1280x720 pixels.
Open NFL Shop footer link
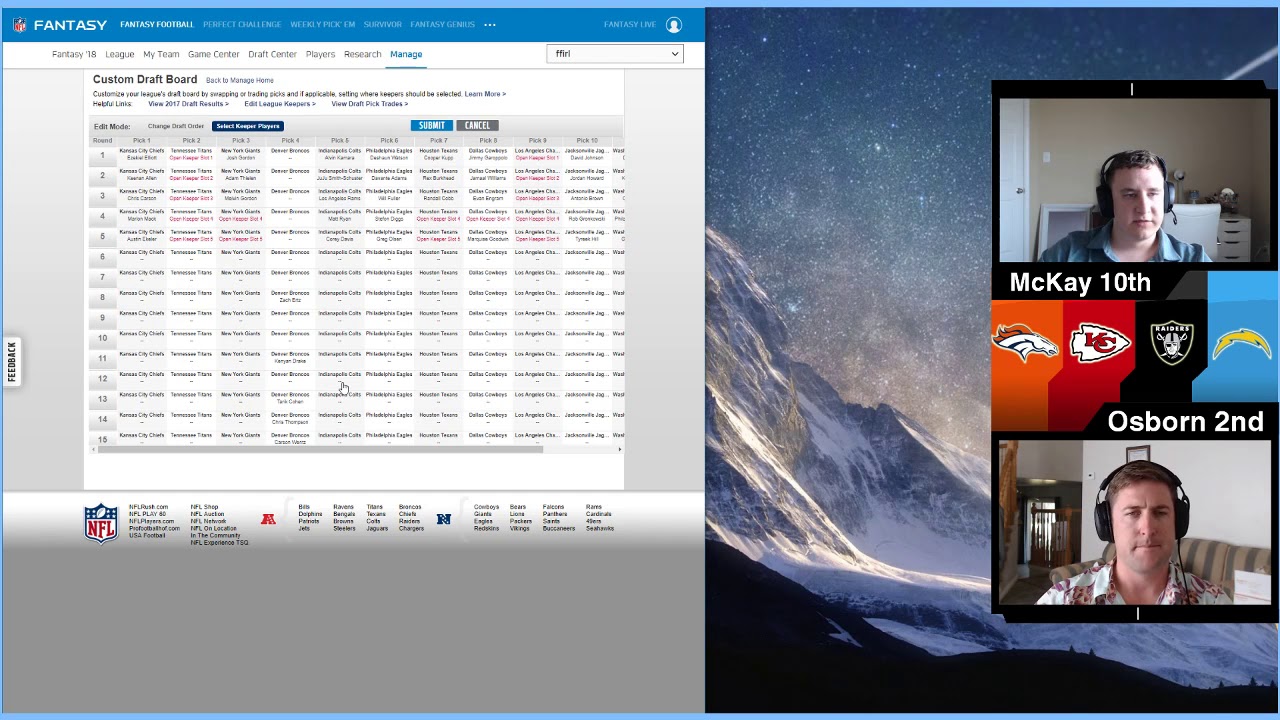[204, 507]
